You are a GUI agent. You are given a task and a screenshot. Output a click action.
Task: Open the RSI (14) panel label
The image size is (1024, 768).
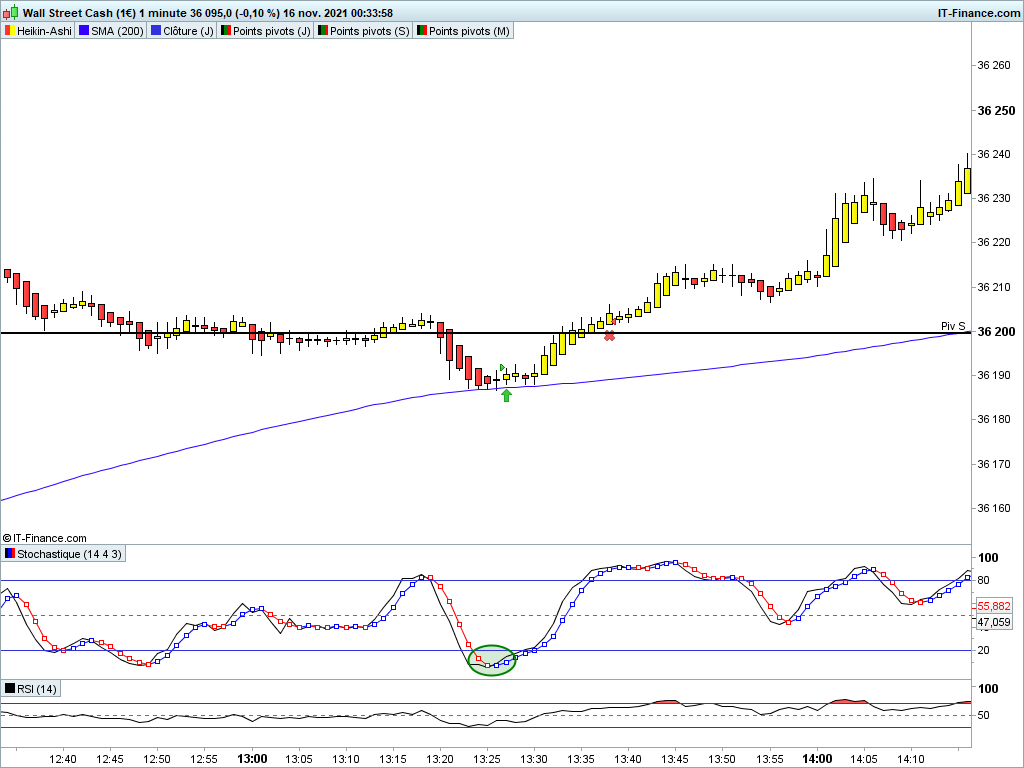[31, 689]
